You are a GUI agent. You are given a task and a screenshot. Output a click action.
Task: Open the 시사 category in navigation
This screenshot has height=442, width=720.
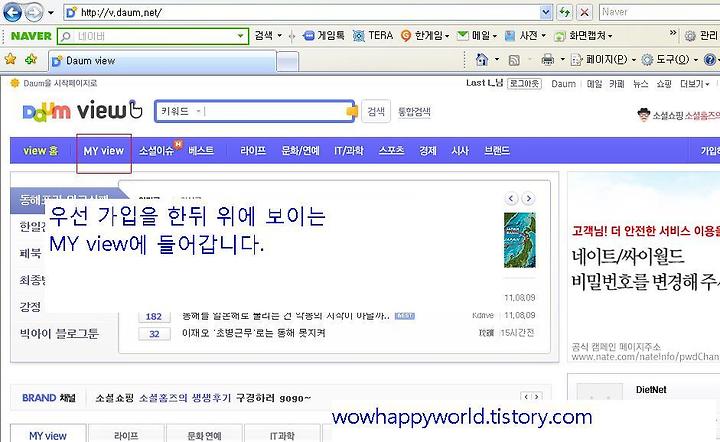[x=460, y=151]
